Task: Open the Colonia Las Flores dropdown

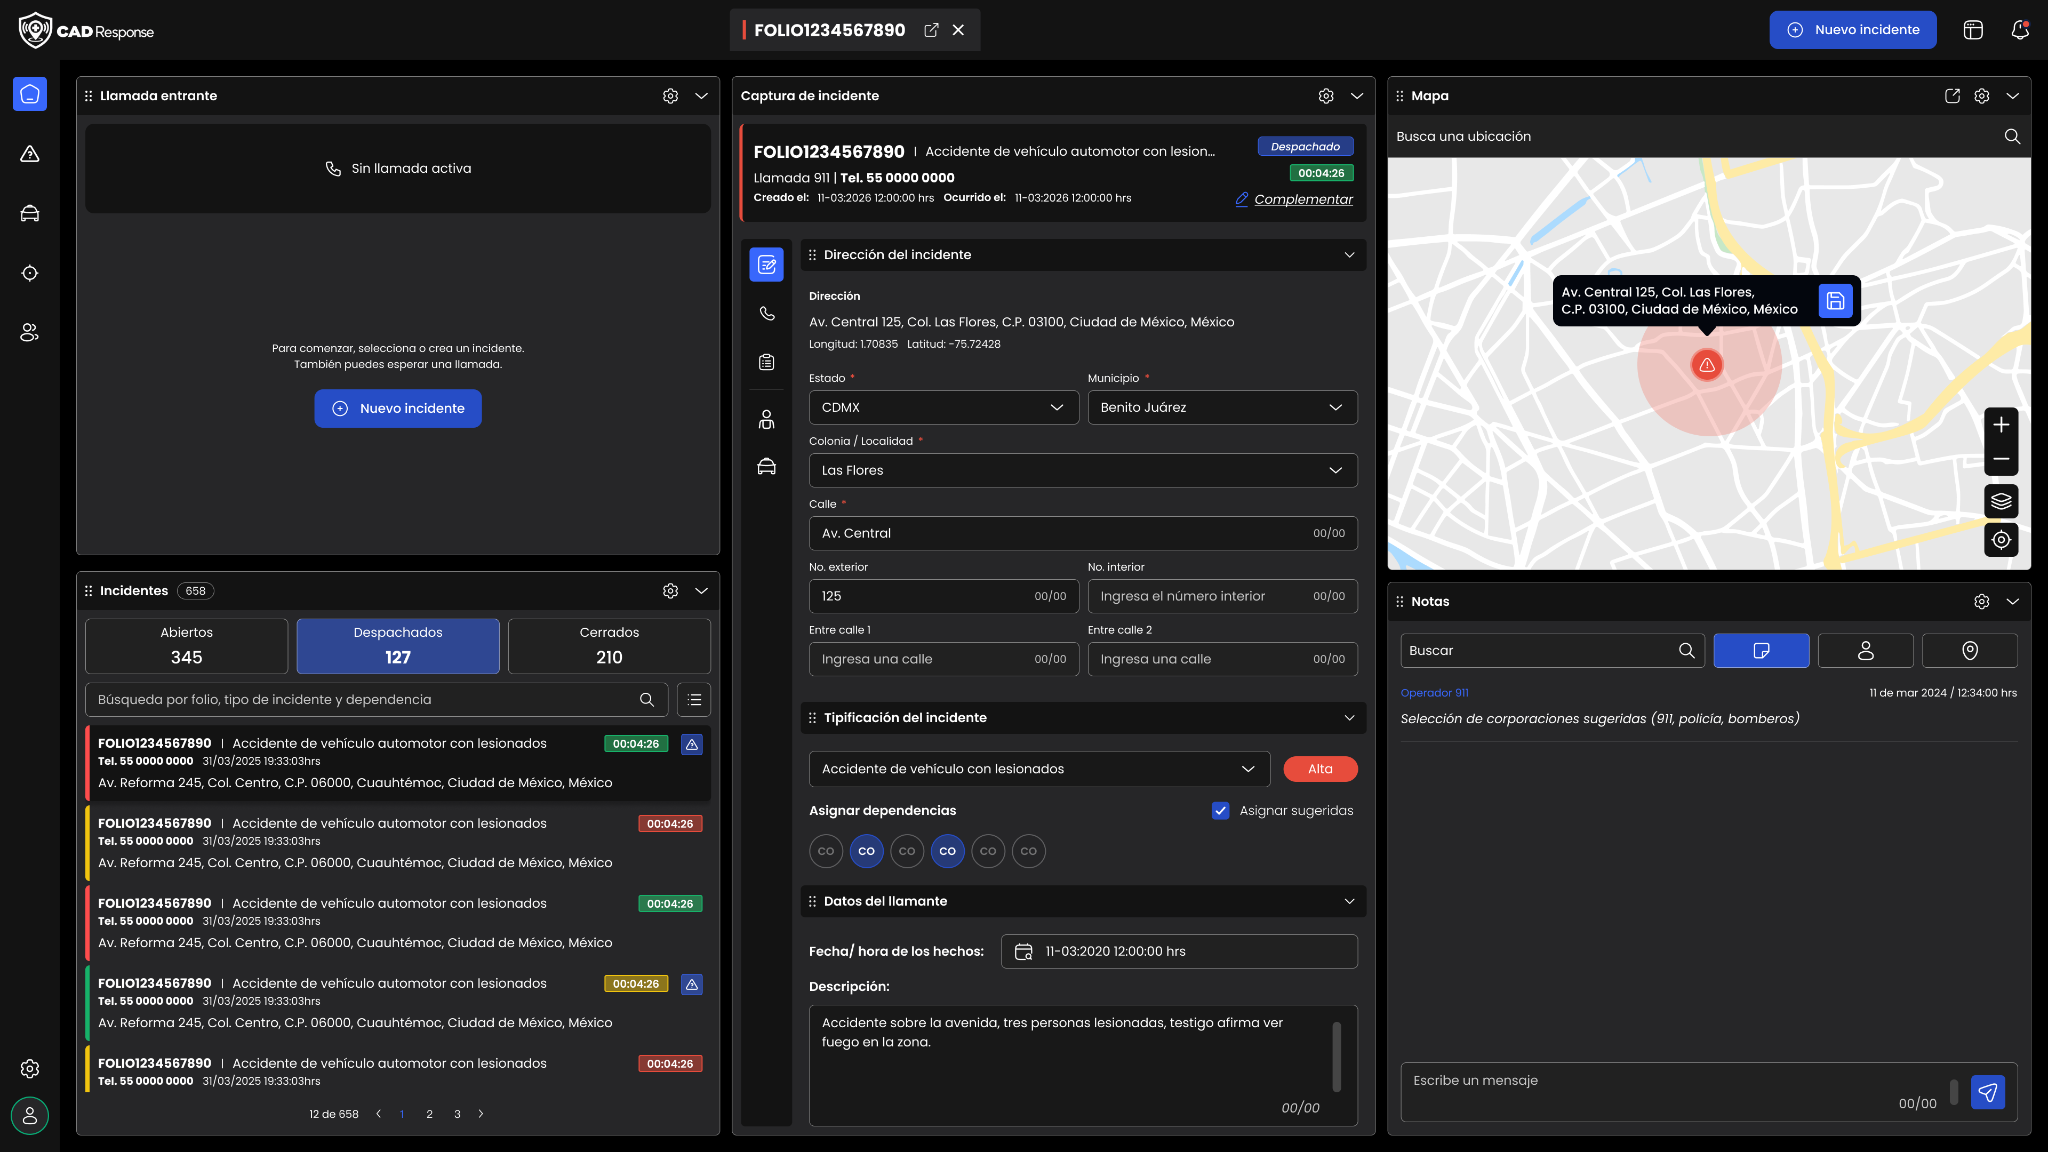Action: click(x=1083, y=470)
